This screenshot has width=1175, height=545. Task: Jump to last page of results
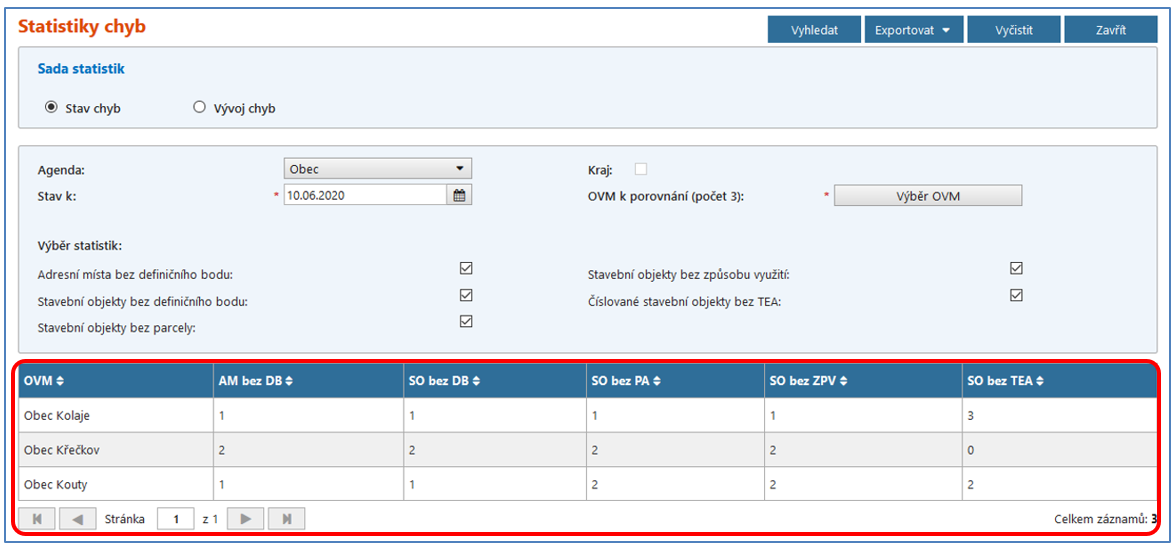coord(287,519)
